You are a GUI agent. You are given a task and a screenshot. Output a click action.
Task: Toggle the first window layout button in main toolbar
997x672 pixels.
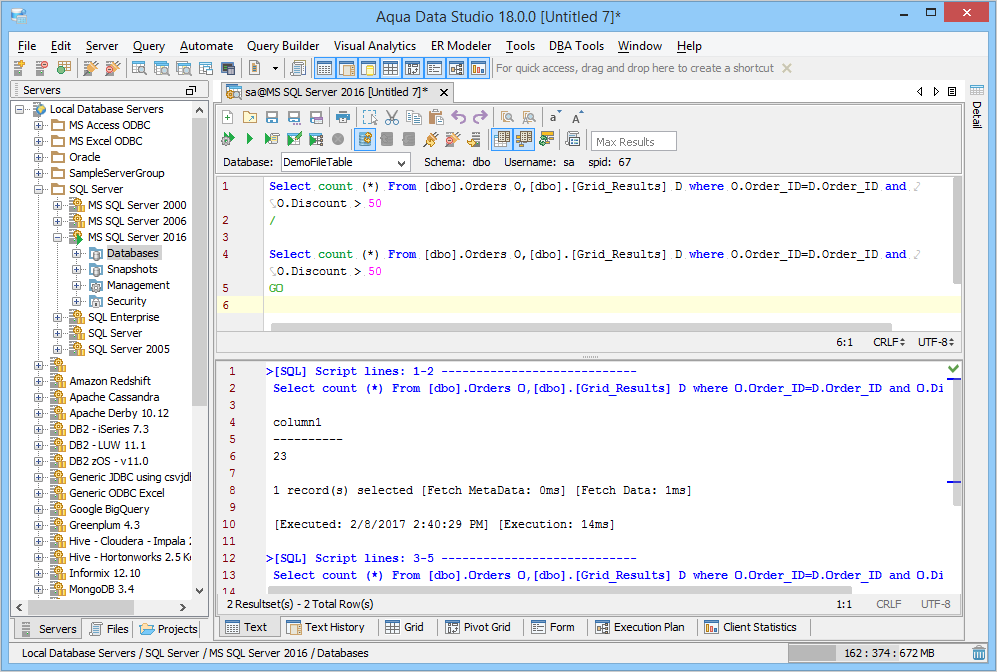(x=324, y=68)
